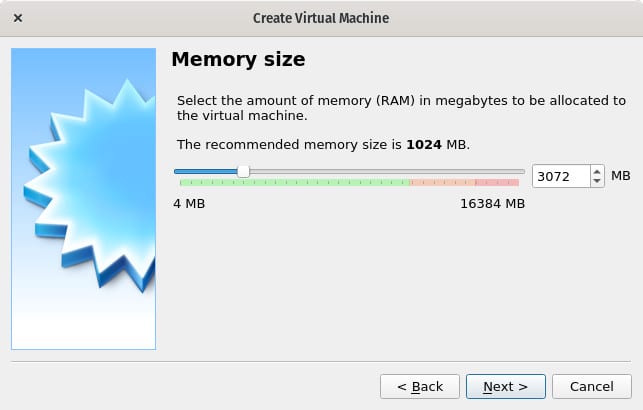Cancel the virtual machine wizard
This screenshot has width=643, height=410.
(592, 386)
